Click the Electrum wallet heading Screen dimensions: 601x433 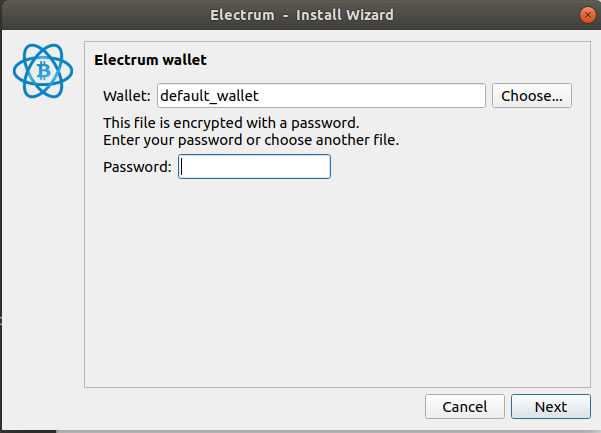pyautogui.click(x=150, y=60)
